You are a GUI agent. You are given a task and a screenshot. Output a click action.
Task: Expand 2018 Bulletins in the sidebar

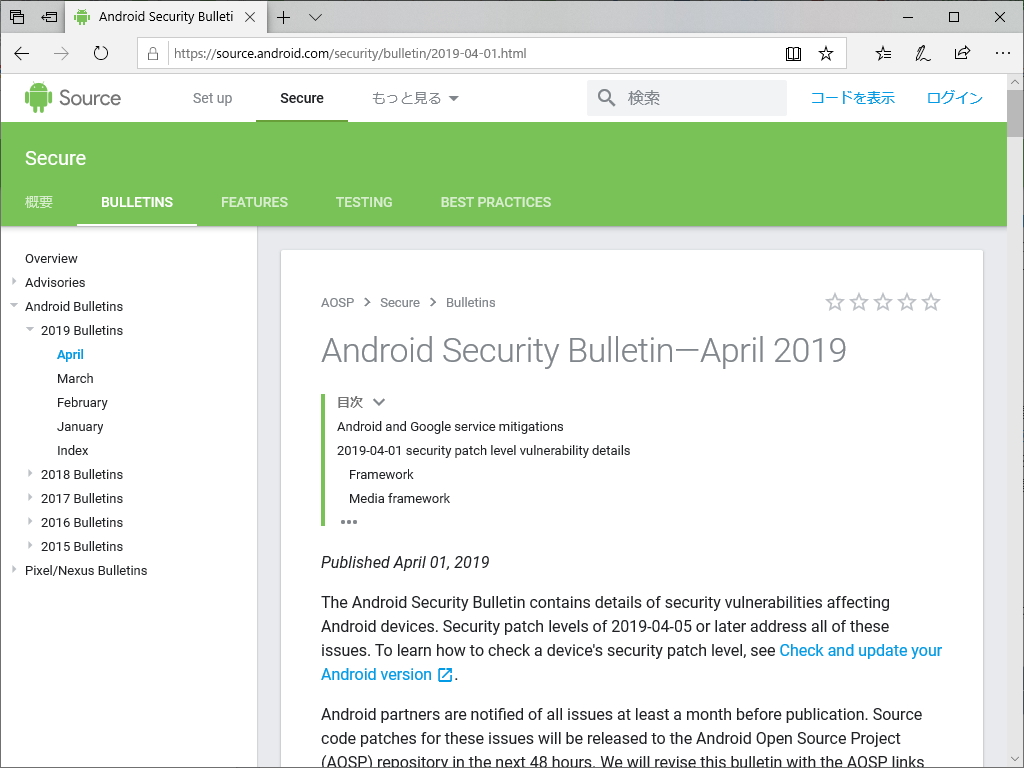(31, 474)
